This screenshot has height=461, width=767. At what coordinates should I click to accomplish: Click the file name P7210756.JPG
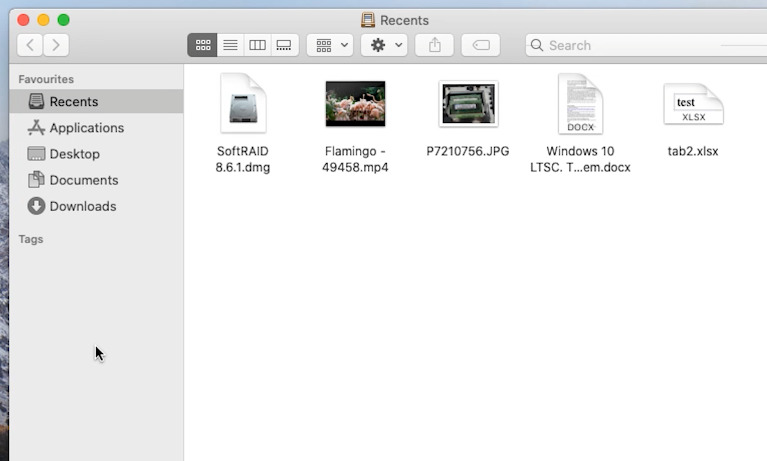468,151
